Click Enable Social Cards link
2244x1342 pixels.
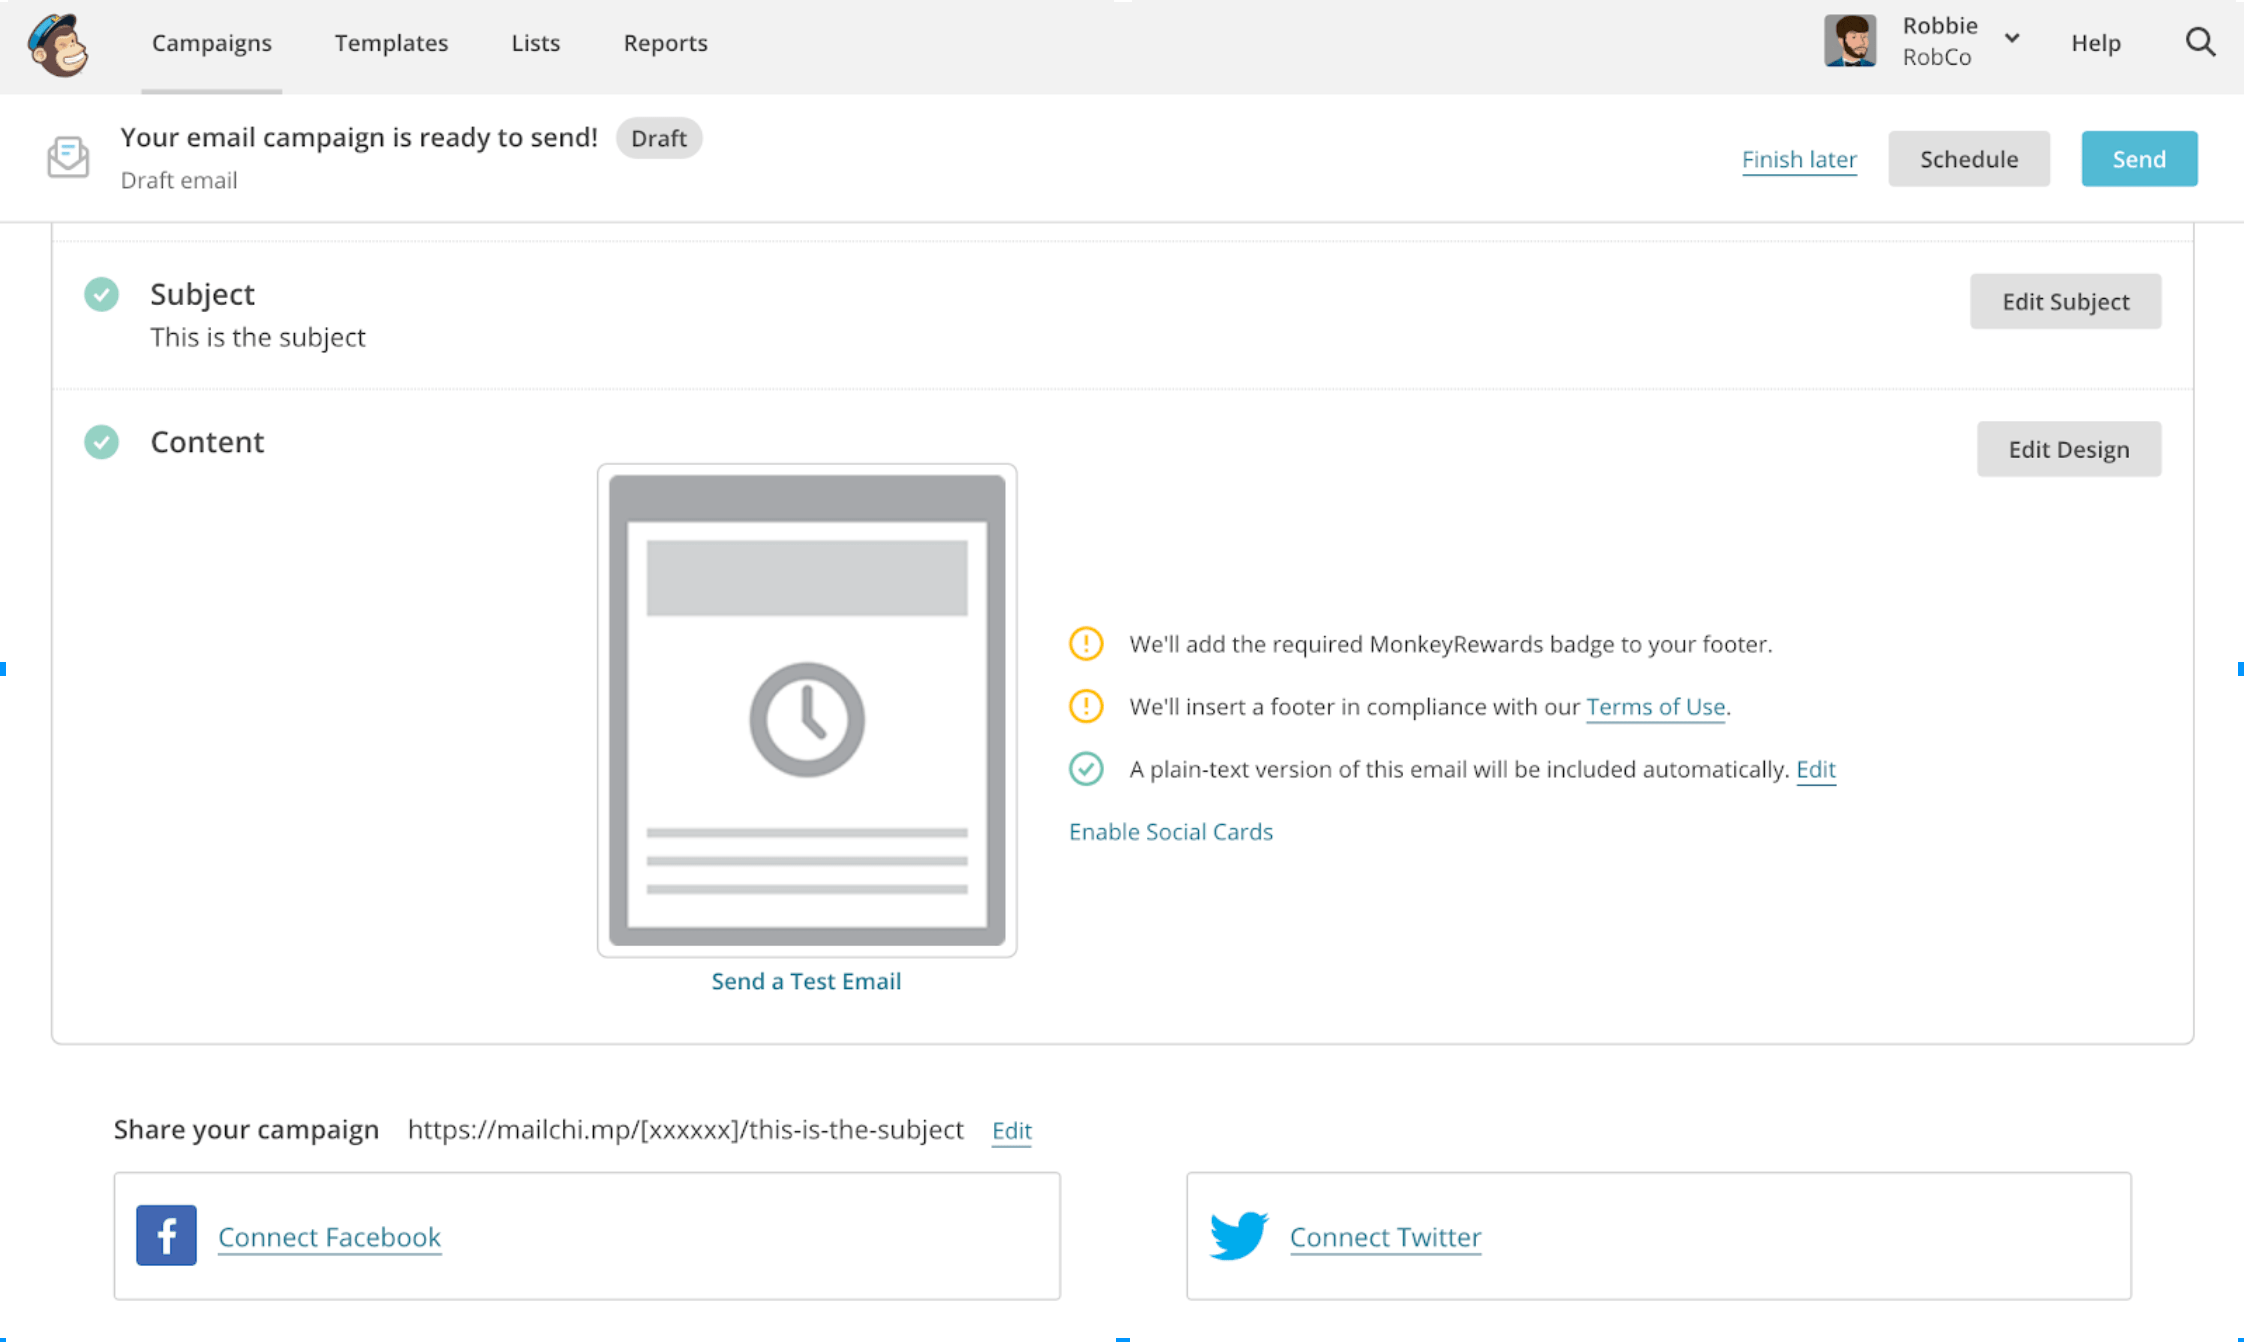1170,832
